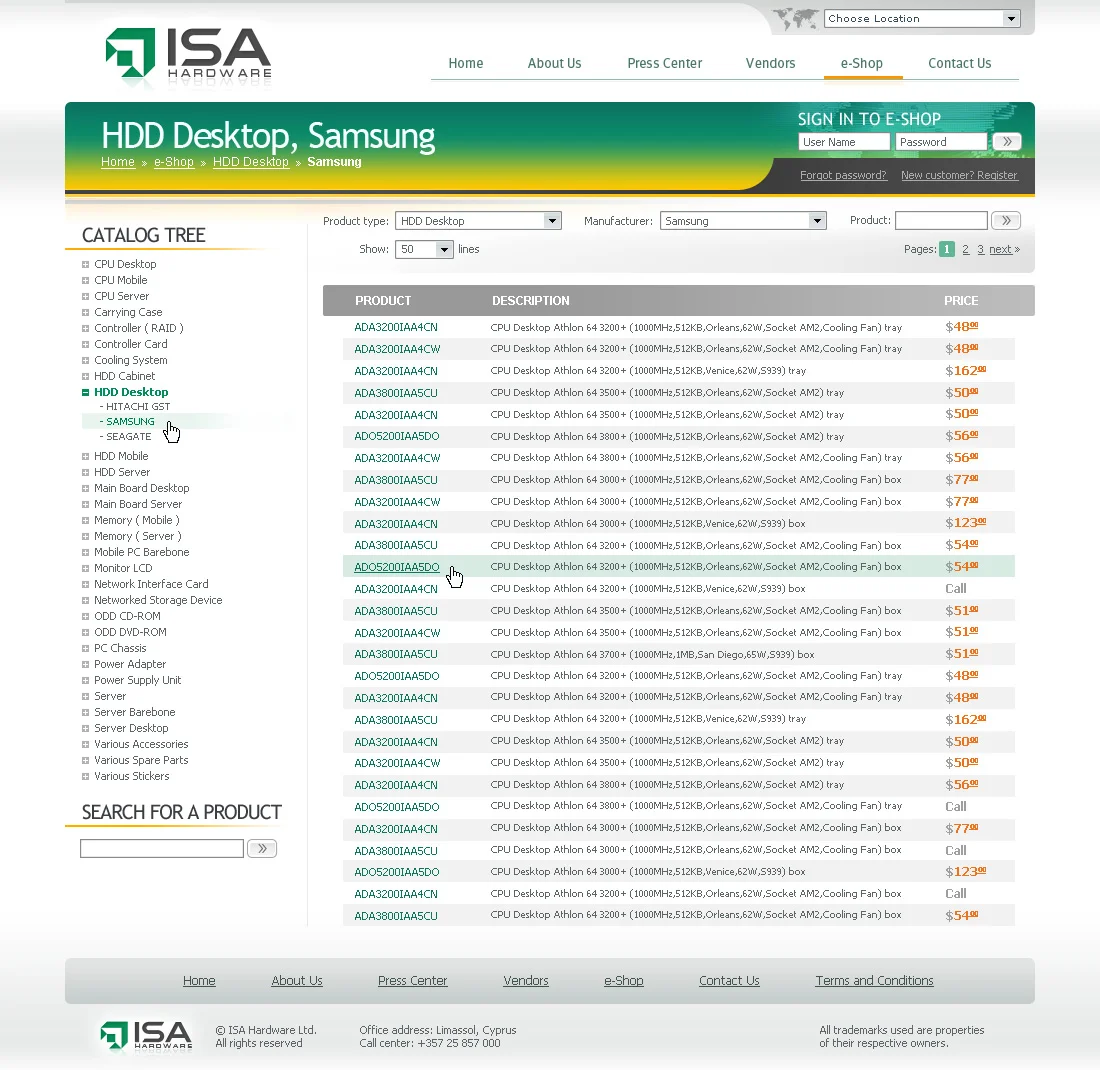This screenshot has width=1100, height=1070.
Task: Open the Vendors menu item
Action: (x=770, y=63)
